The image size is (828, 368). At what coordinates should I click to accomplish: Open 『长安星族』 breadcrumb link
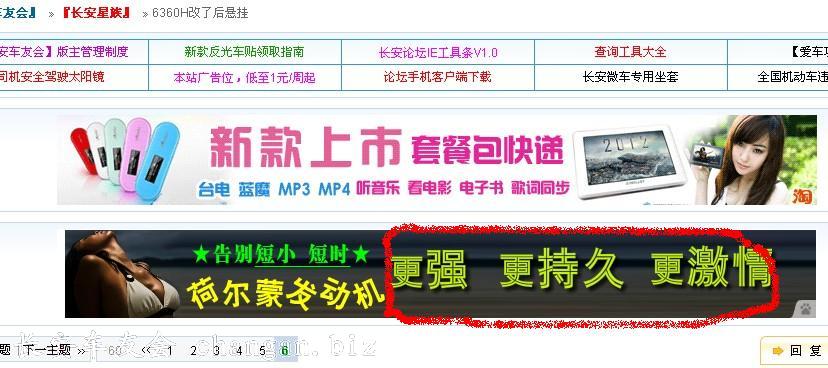point(97,13)
